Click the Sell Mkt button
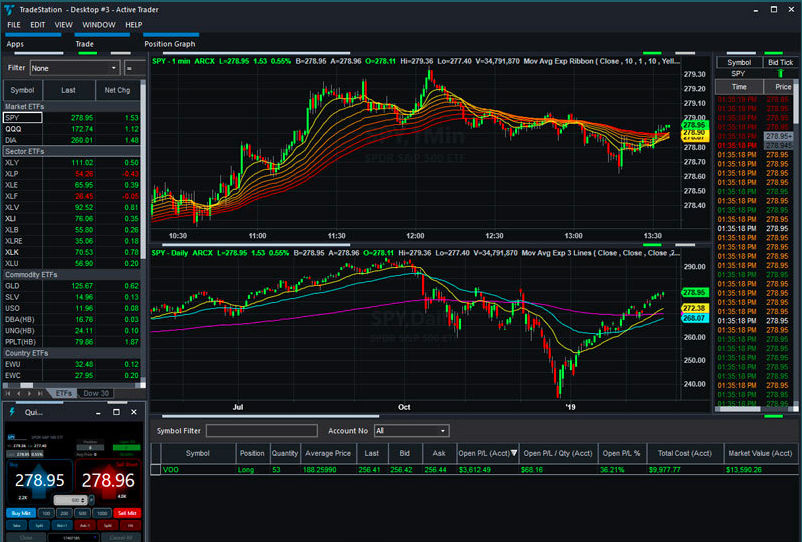This screenshot has width=802, height=542. (127, 513)
